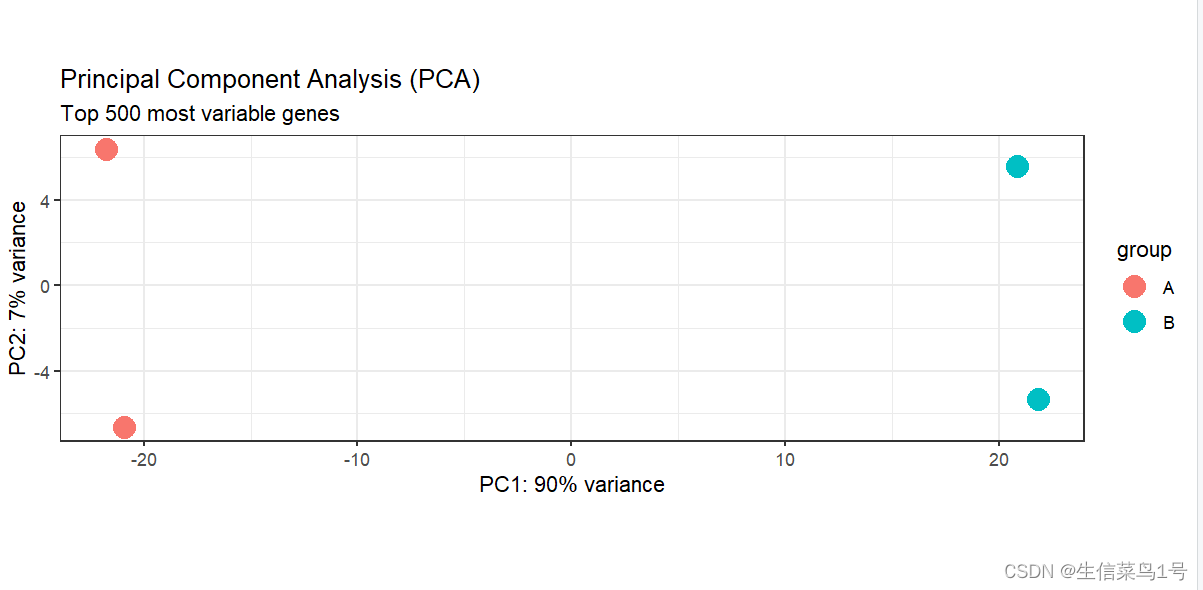Screen dimensions: 1203x590
Task: Click the x-axis tick label '20'
Action: coord(998,460)
